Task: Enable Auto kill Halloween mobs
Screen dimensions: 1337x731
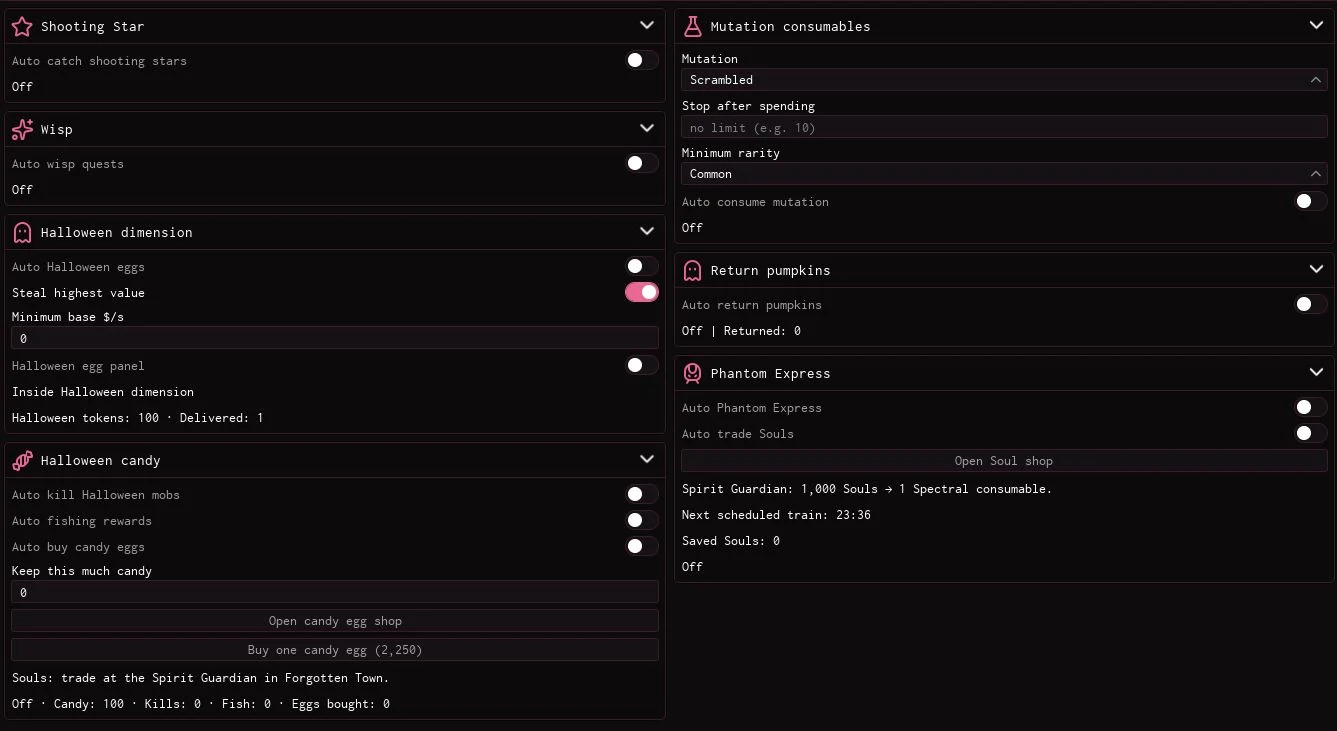Action: 642,494
